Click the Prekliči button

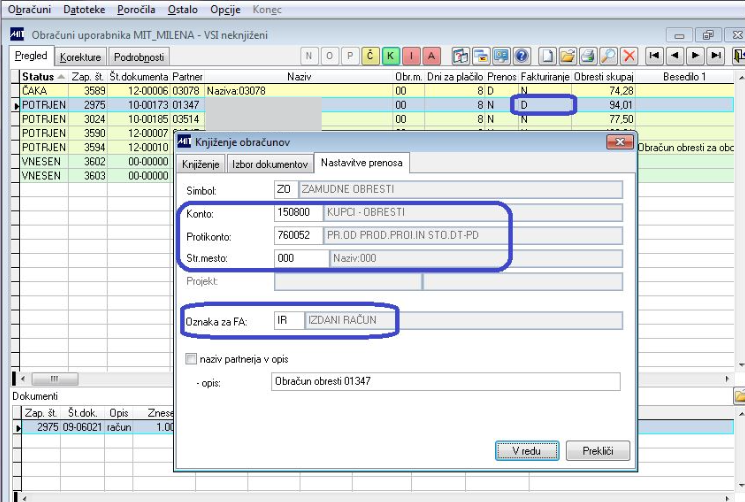tap(598, 451)
